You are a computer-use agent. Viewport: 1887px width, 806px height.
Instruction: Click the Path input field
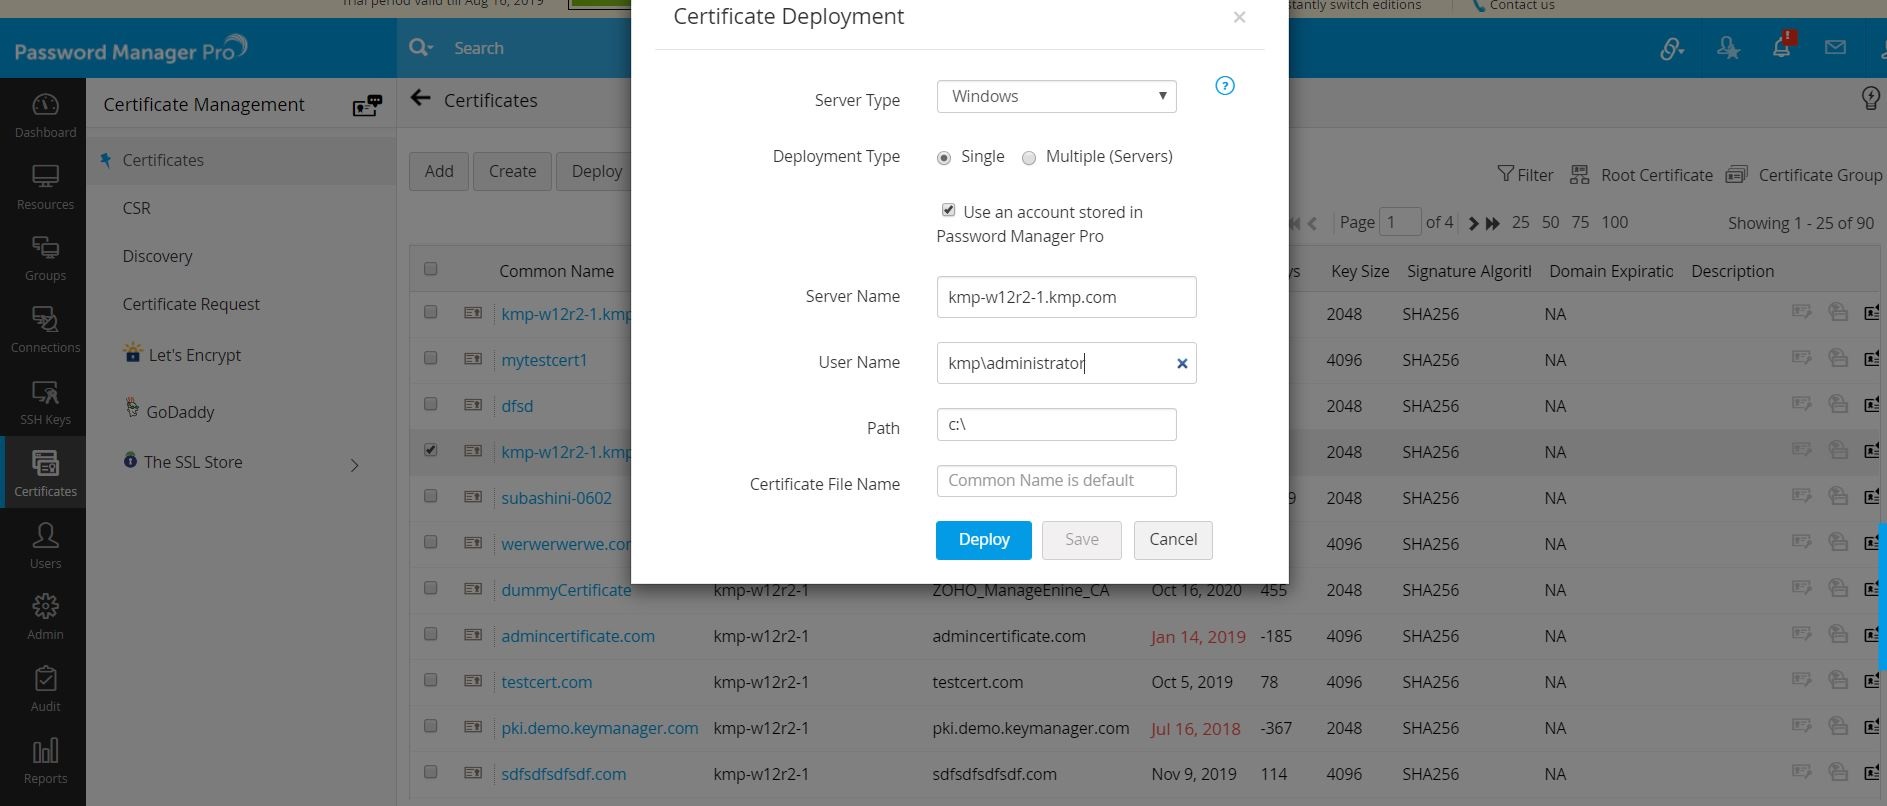pos(1056,425)
